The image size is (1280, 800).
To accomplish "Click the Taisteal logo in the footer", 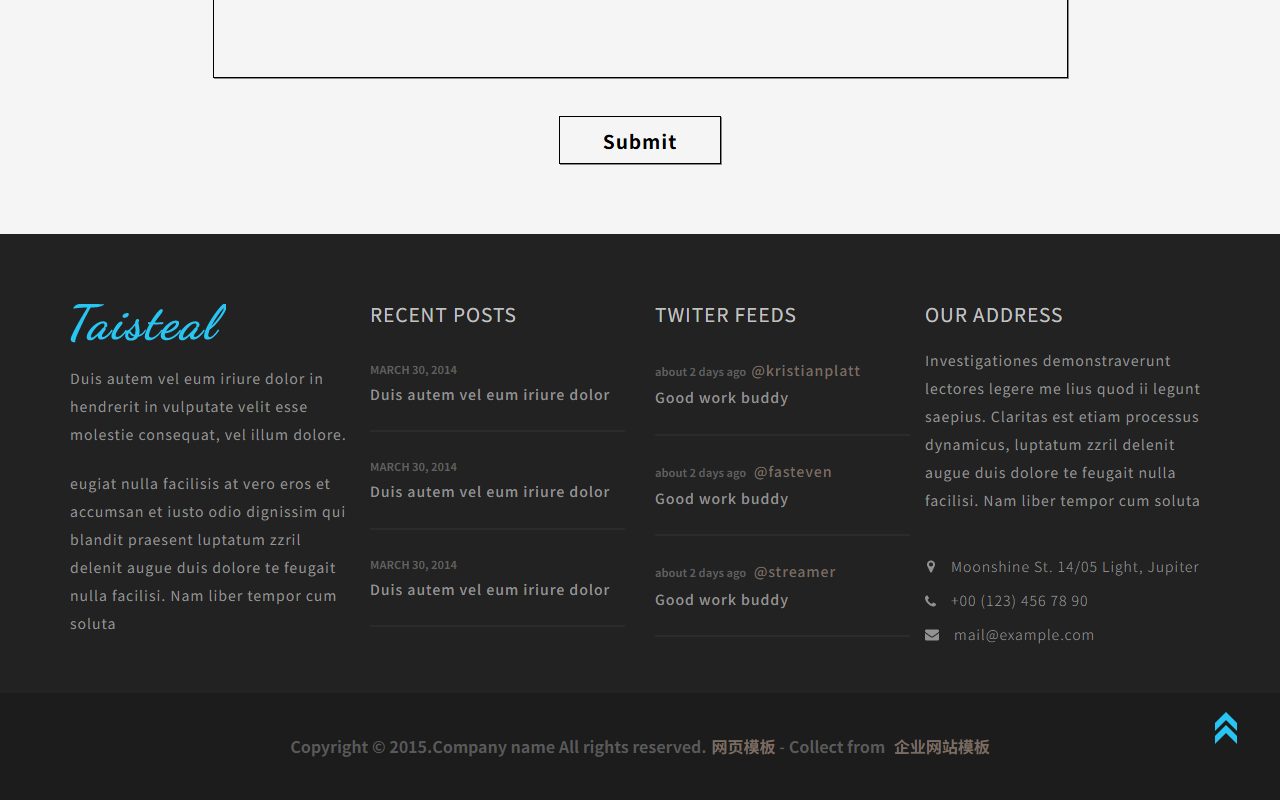I will pos(148,323).
